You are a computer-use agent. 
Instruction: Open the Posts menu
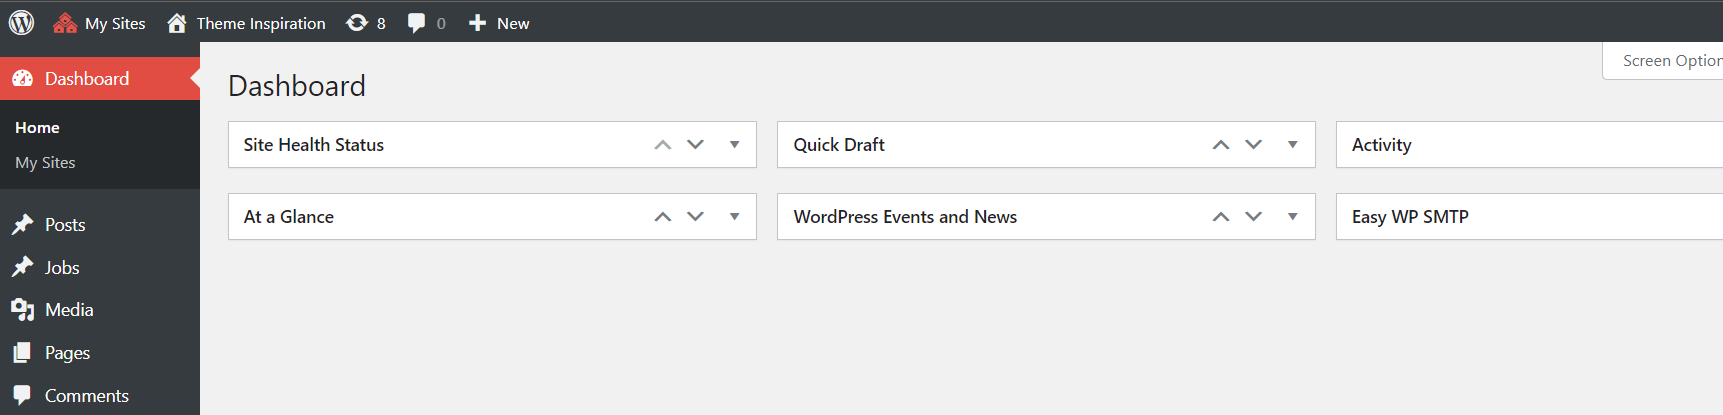[x=65, y=225]
